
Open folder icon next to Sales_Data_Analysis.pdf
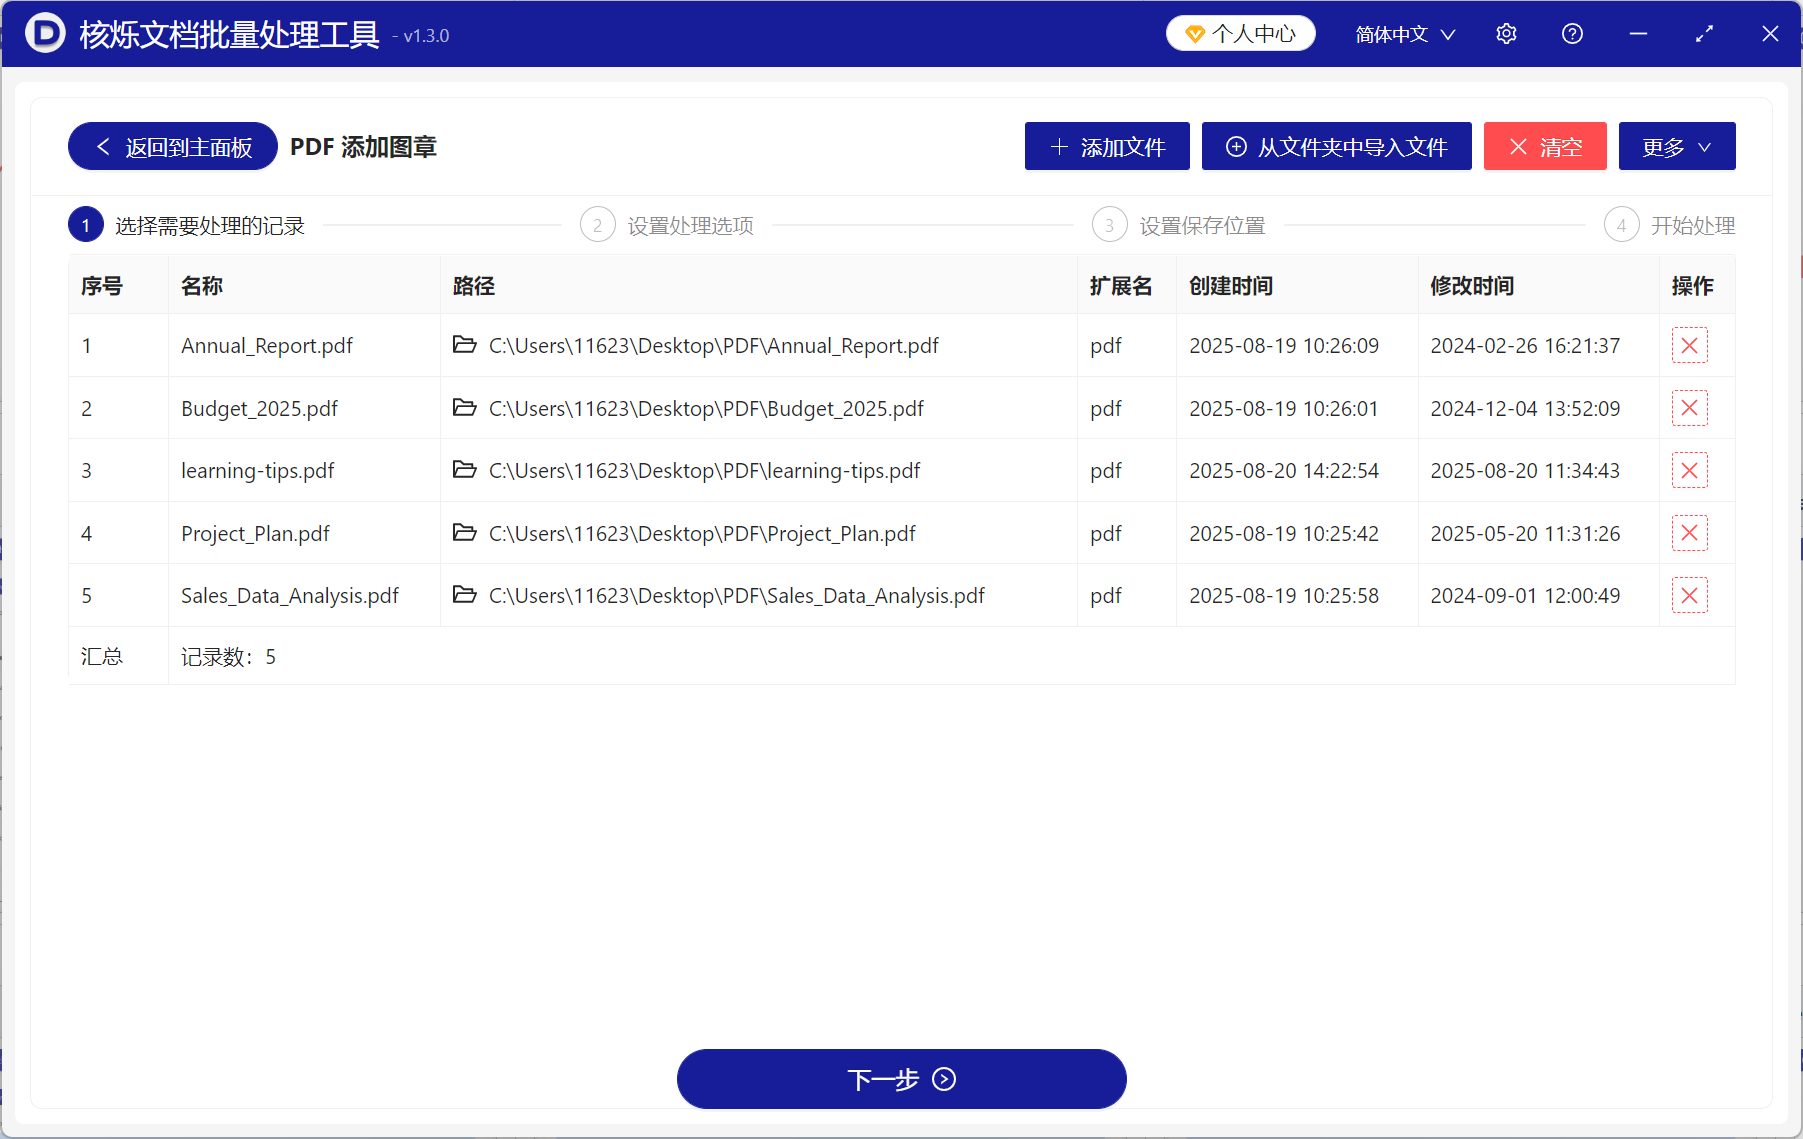coord(464,595)
